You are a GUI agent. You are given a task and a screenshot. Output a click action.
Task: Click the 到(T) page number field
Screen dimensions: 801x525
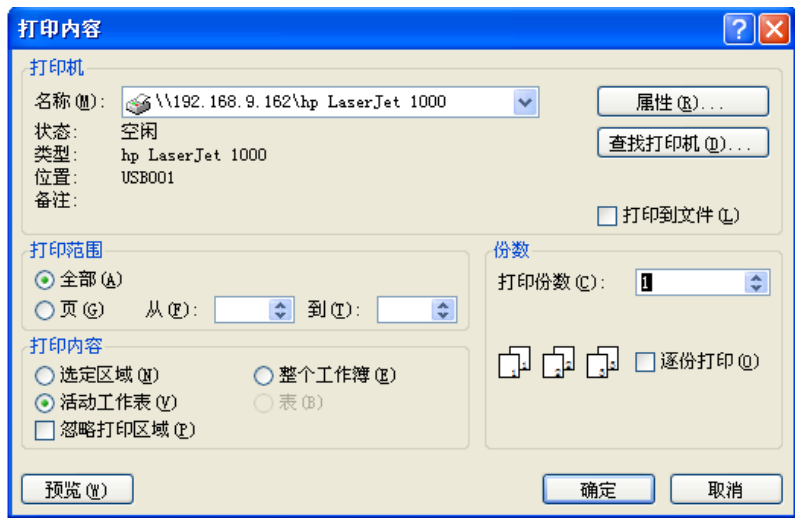(405, 310)
